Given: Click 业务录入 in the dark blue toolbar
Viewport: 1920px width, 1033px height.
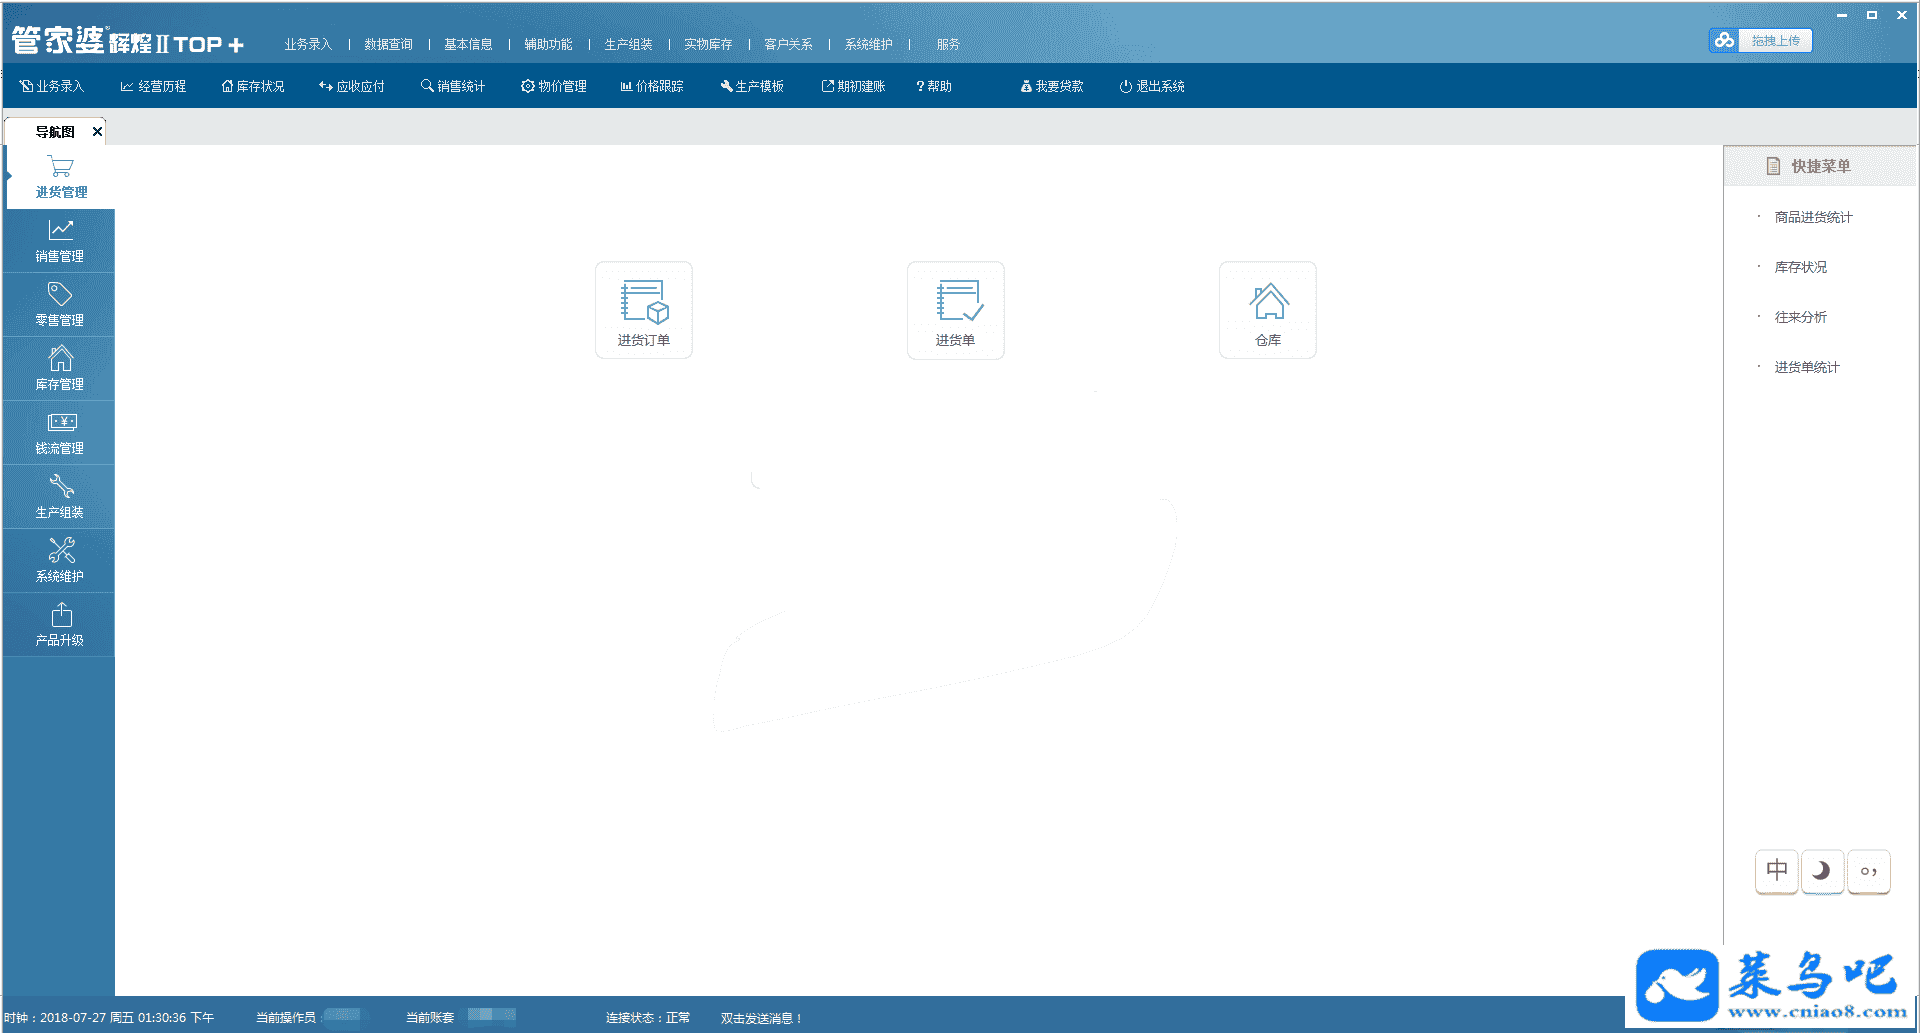Looking at the screenshot, I should click(52, 86).
